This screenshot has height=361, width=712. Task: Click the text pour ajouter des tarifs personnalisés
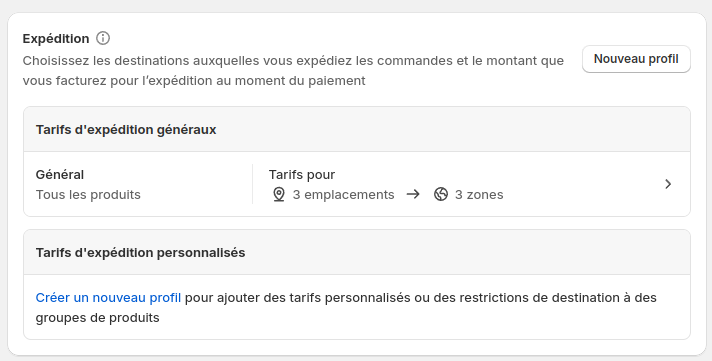297,298
